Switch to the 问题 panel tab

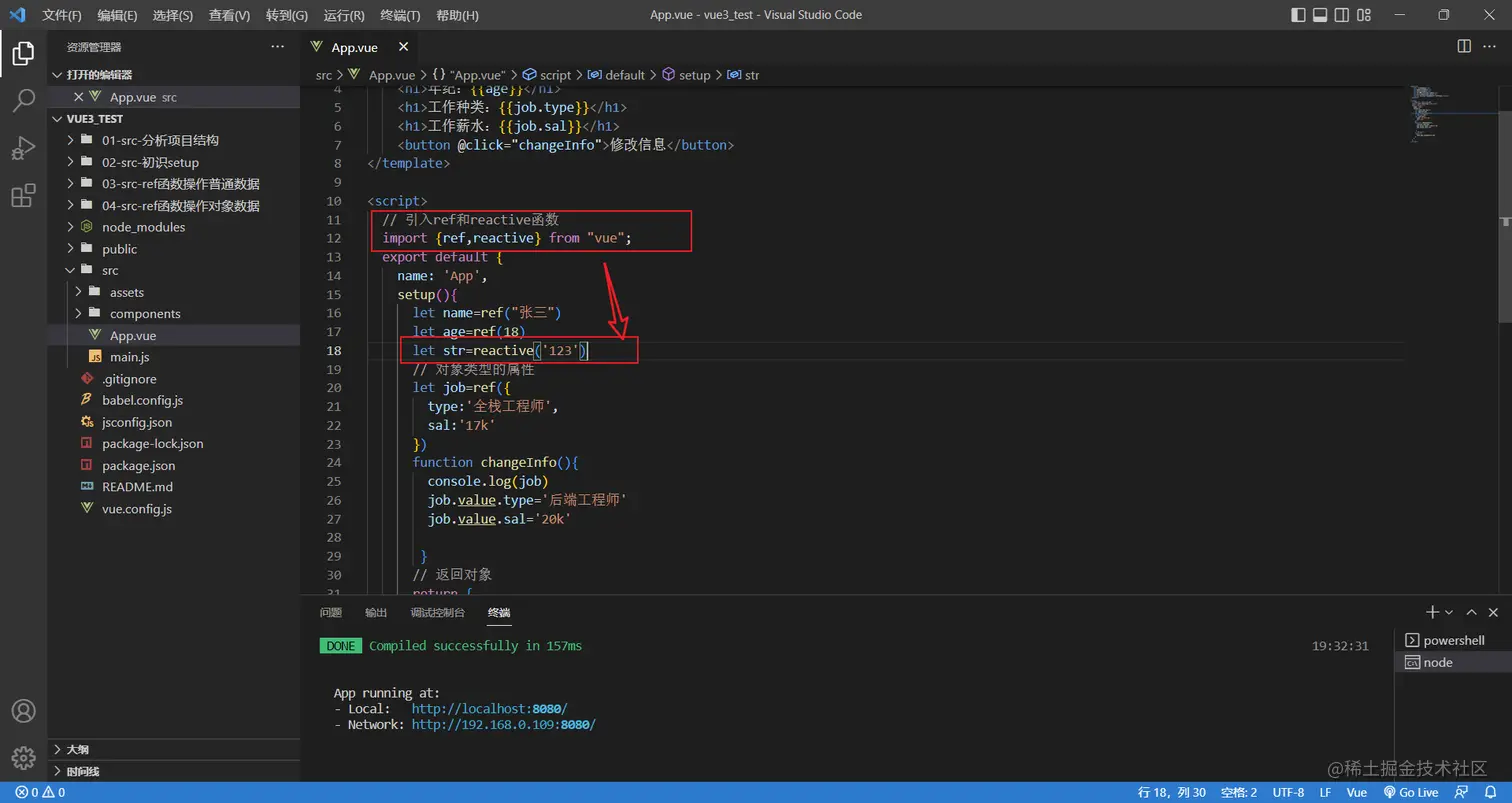(x=330, y=612)
